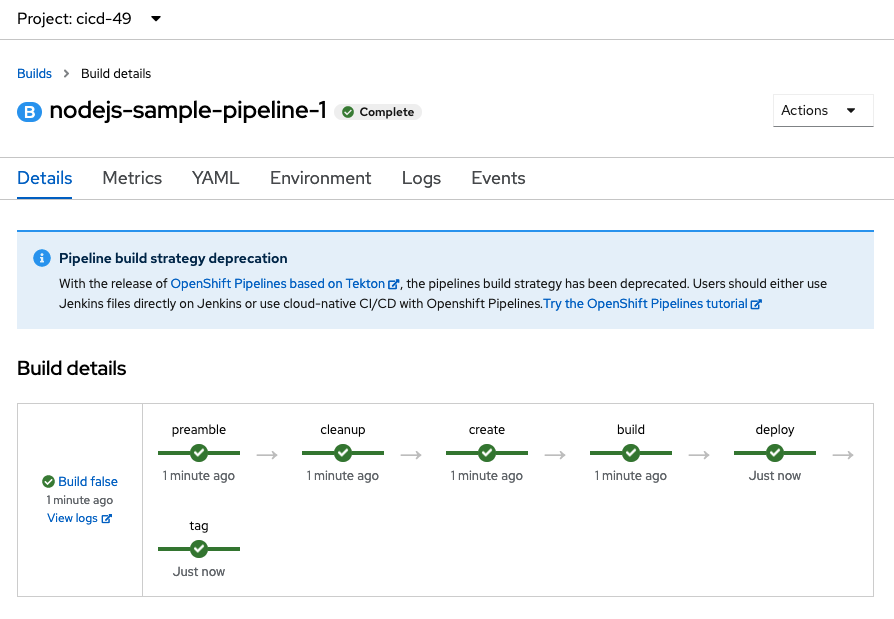Click 1 minute ago under build stage
Image resolution: width=894 pixels, height=619 pixels.
point(631,475)
